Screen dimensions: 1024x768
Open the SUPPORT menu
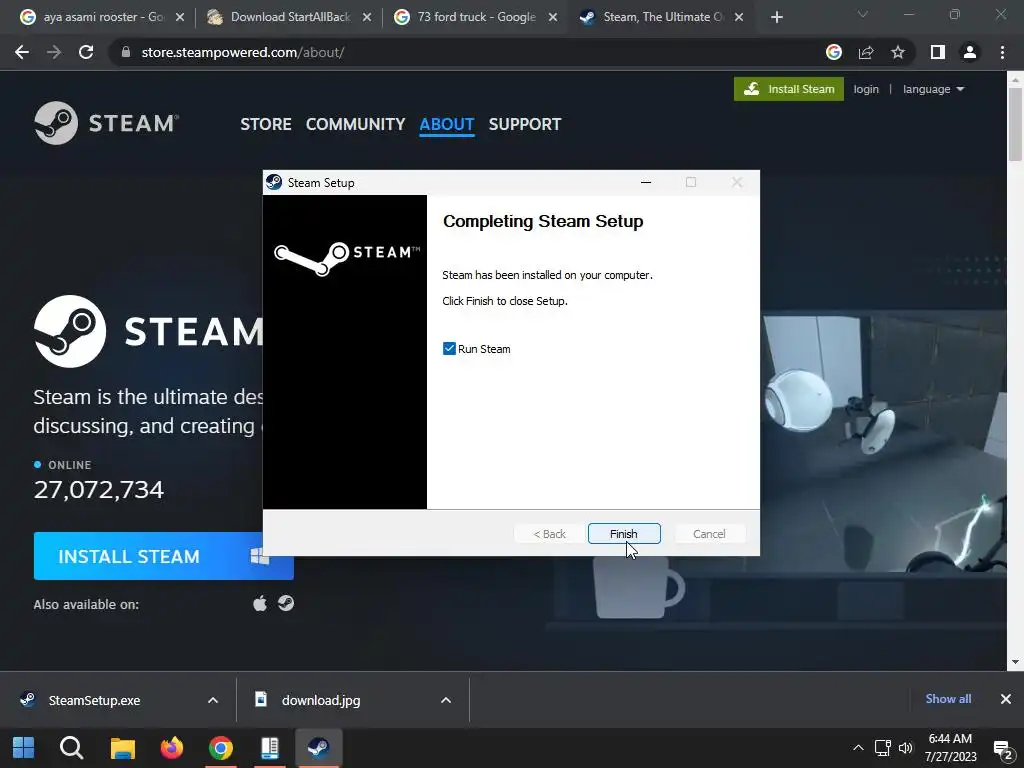point(525,124)
